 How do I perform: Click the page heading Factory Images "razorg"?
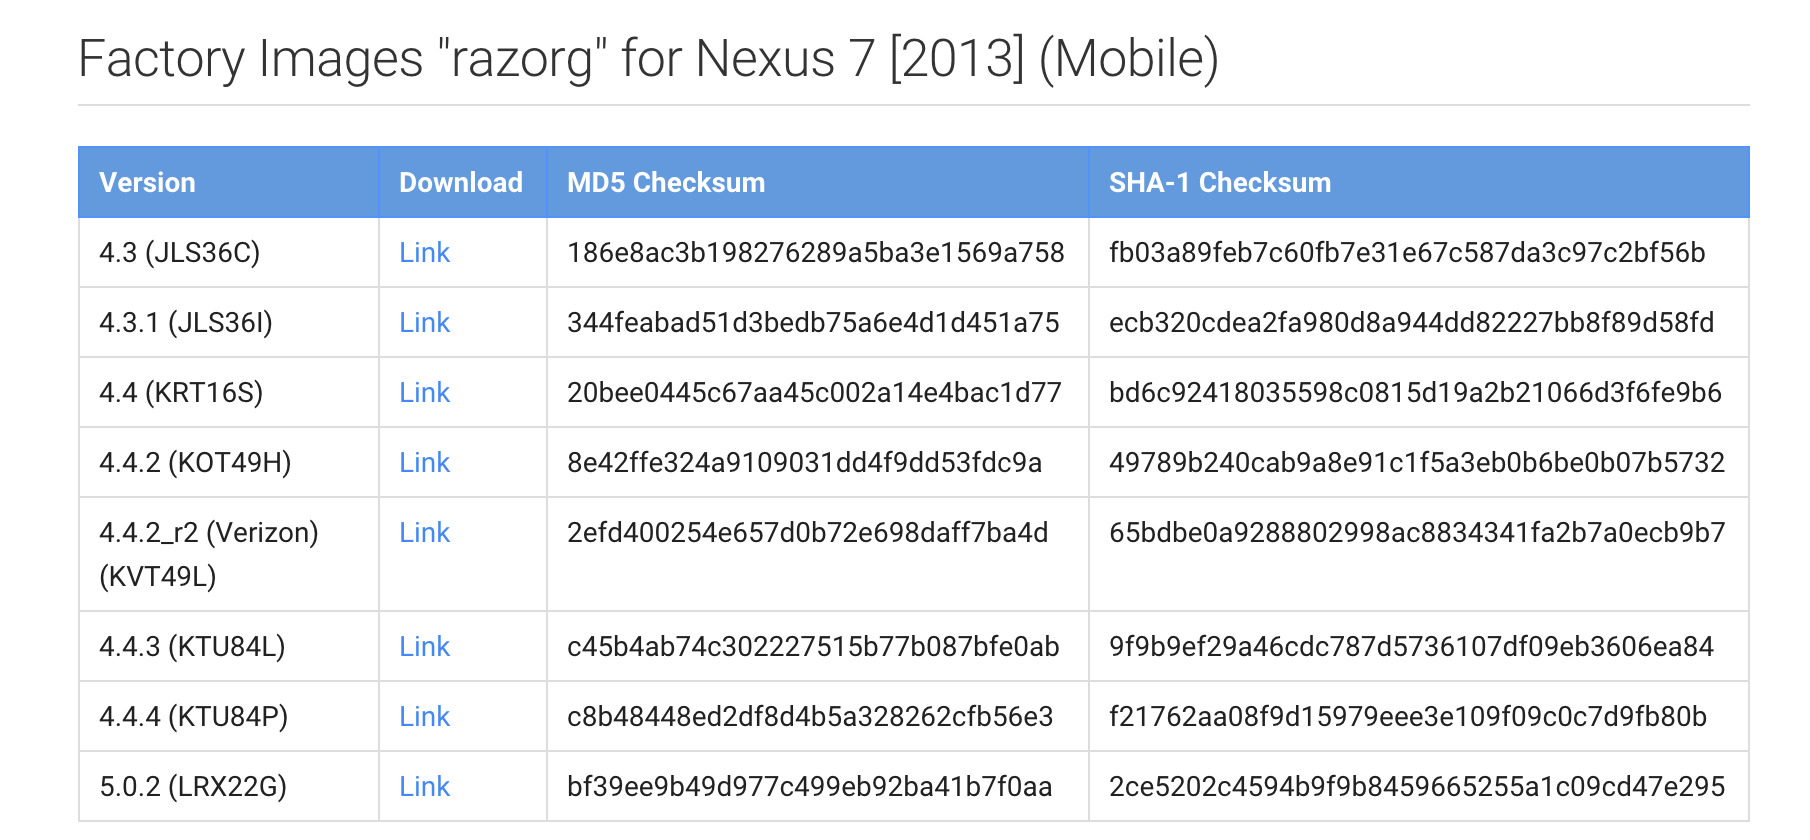(x=647, y=58)
